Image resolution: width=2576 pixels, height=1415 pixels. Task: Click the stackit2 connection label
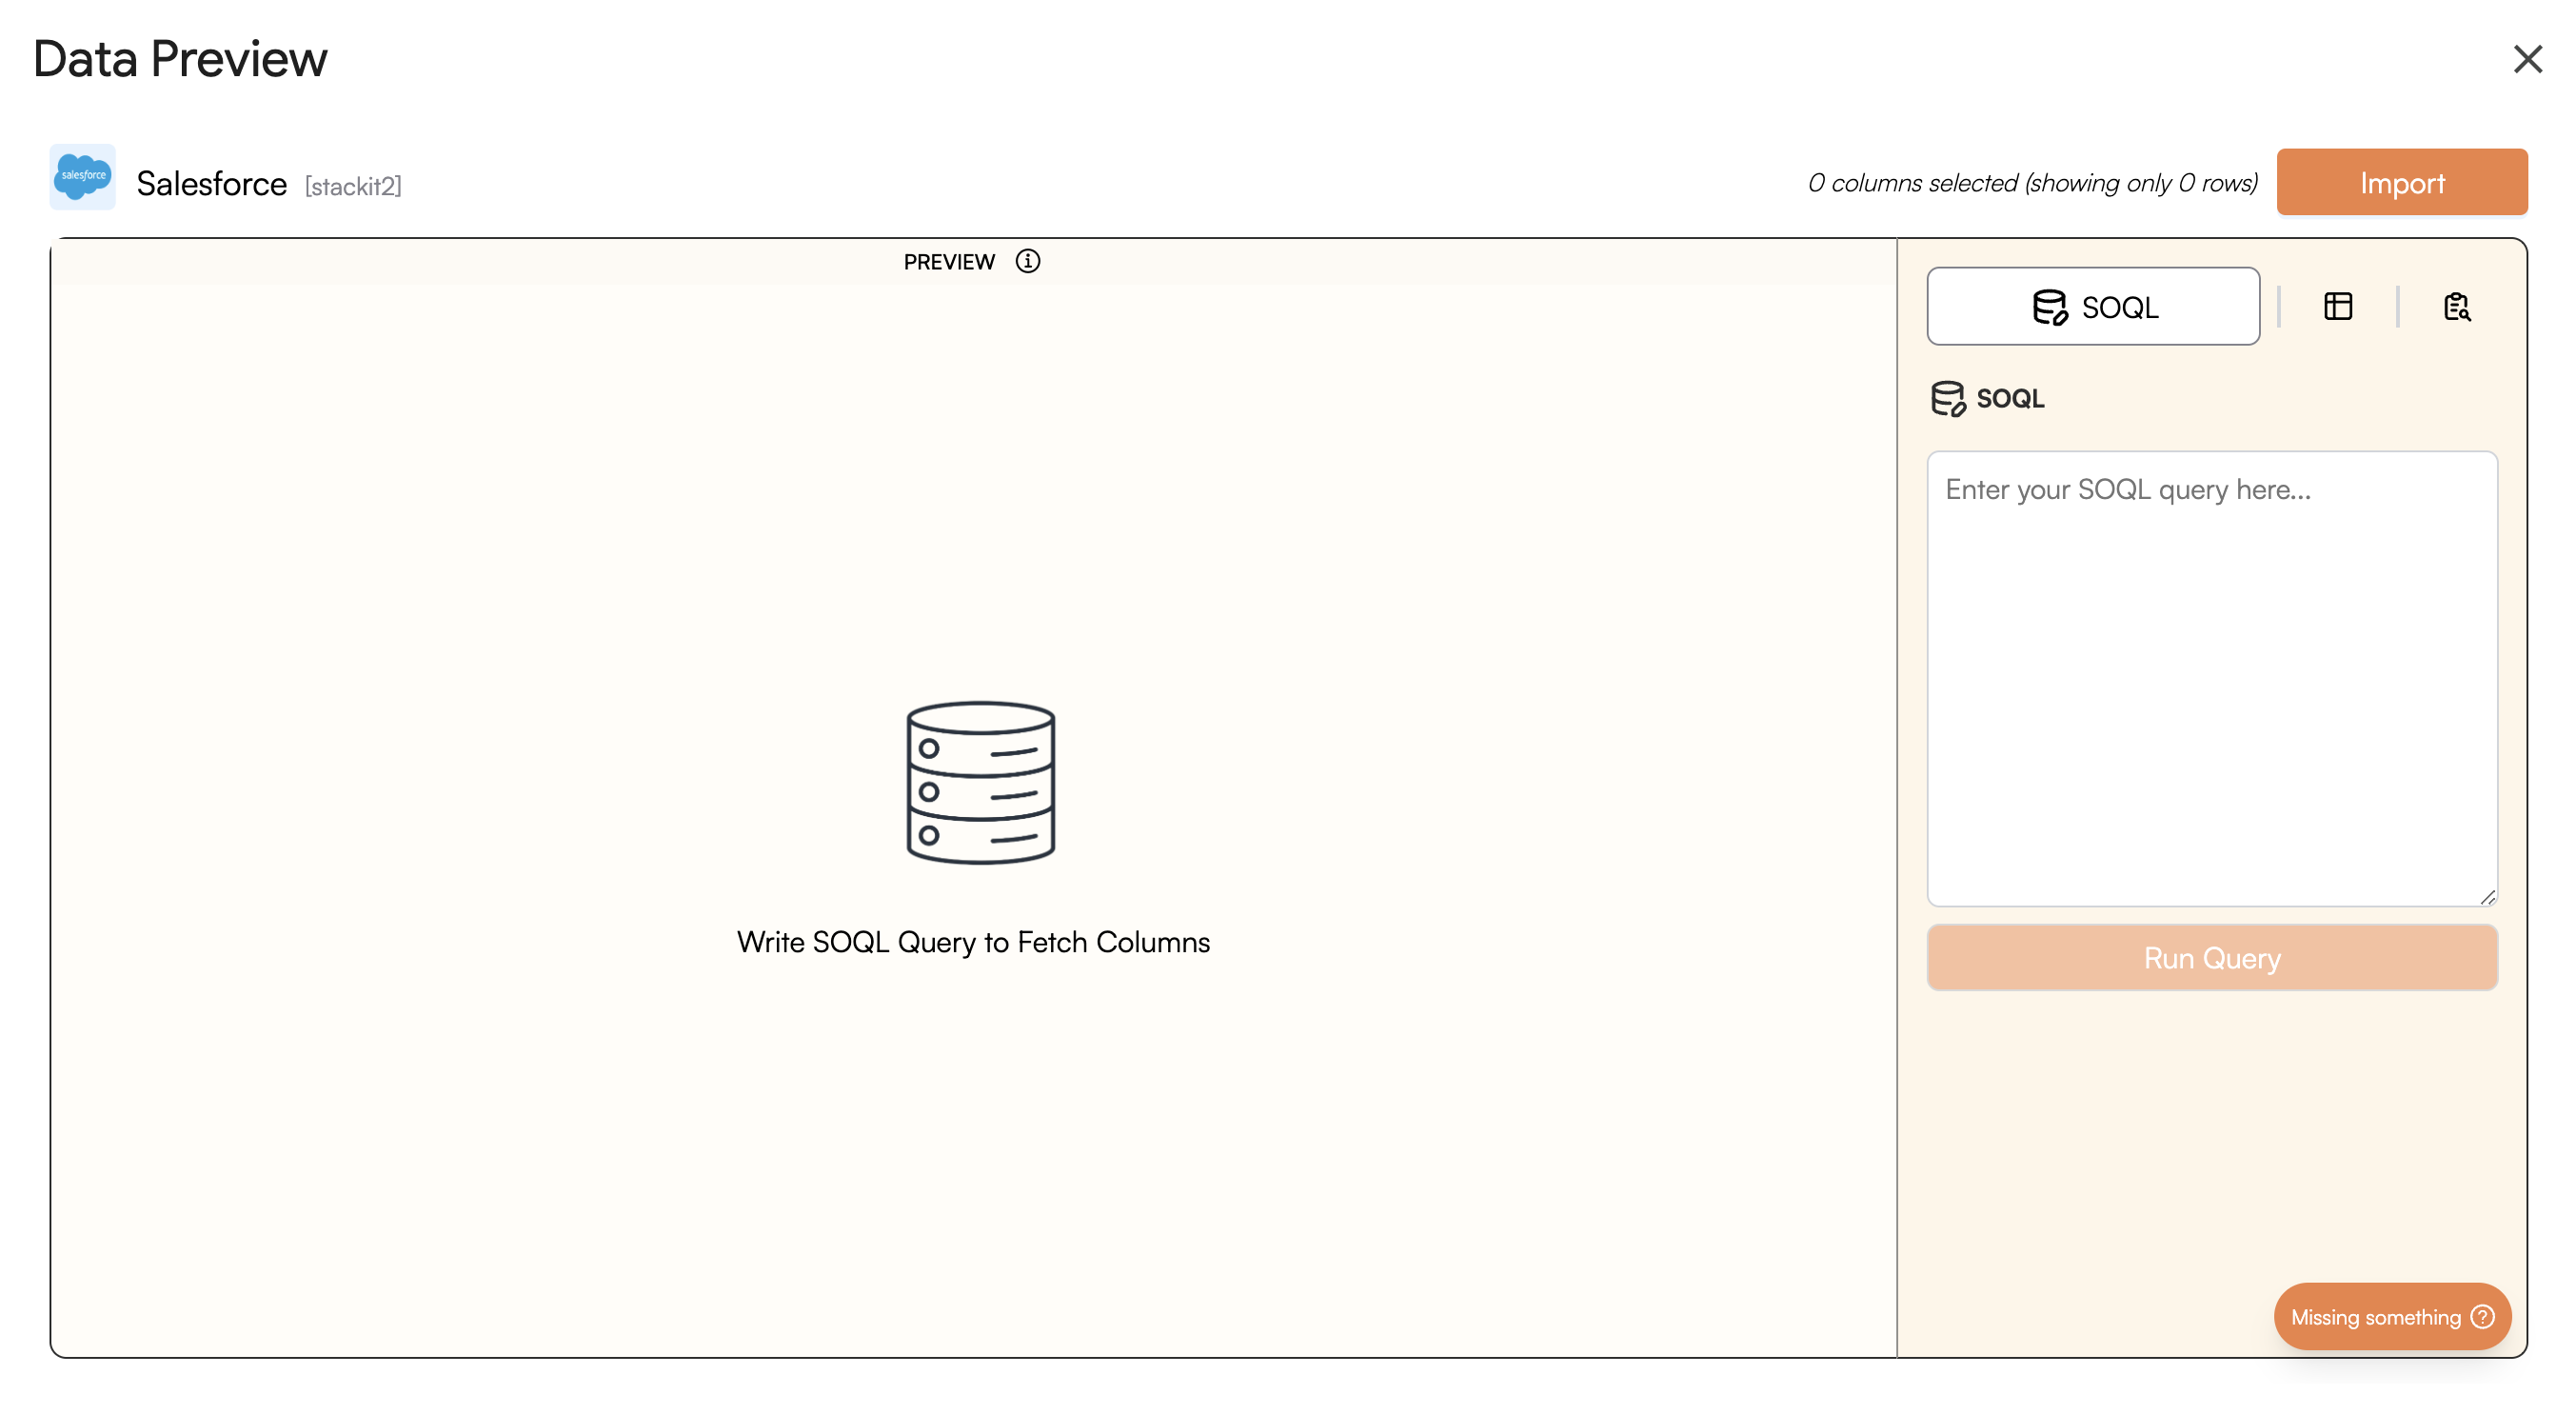coord(353,186)
